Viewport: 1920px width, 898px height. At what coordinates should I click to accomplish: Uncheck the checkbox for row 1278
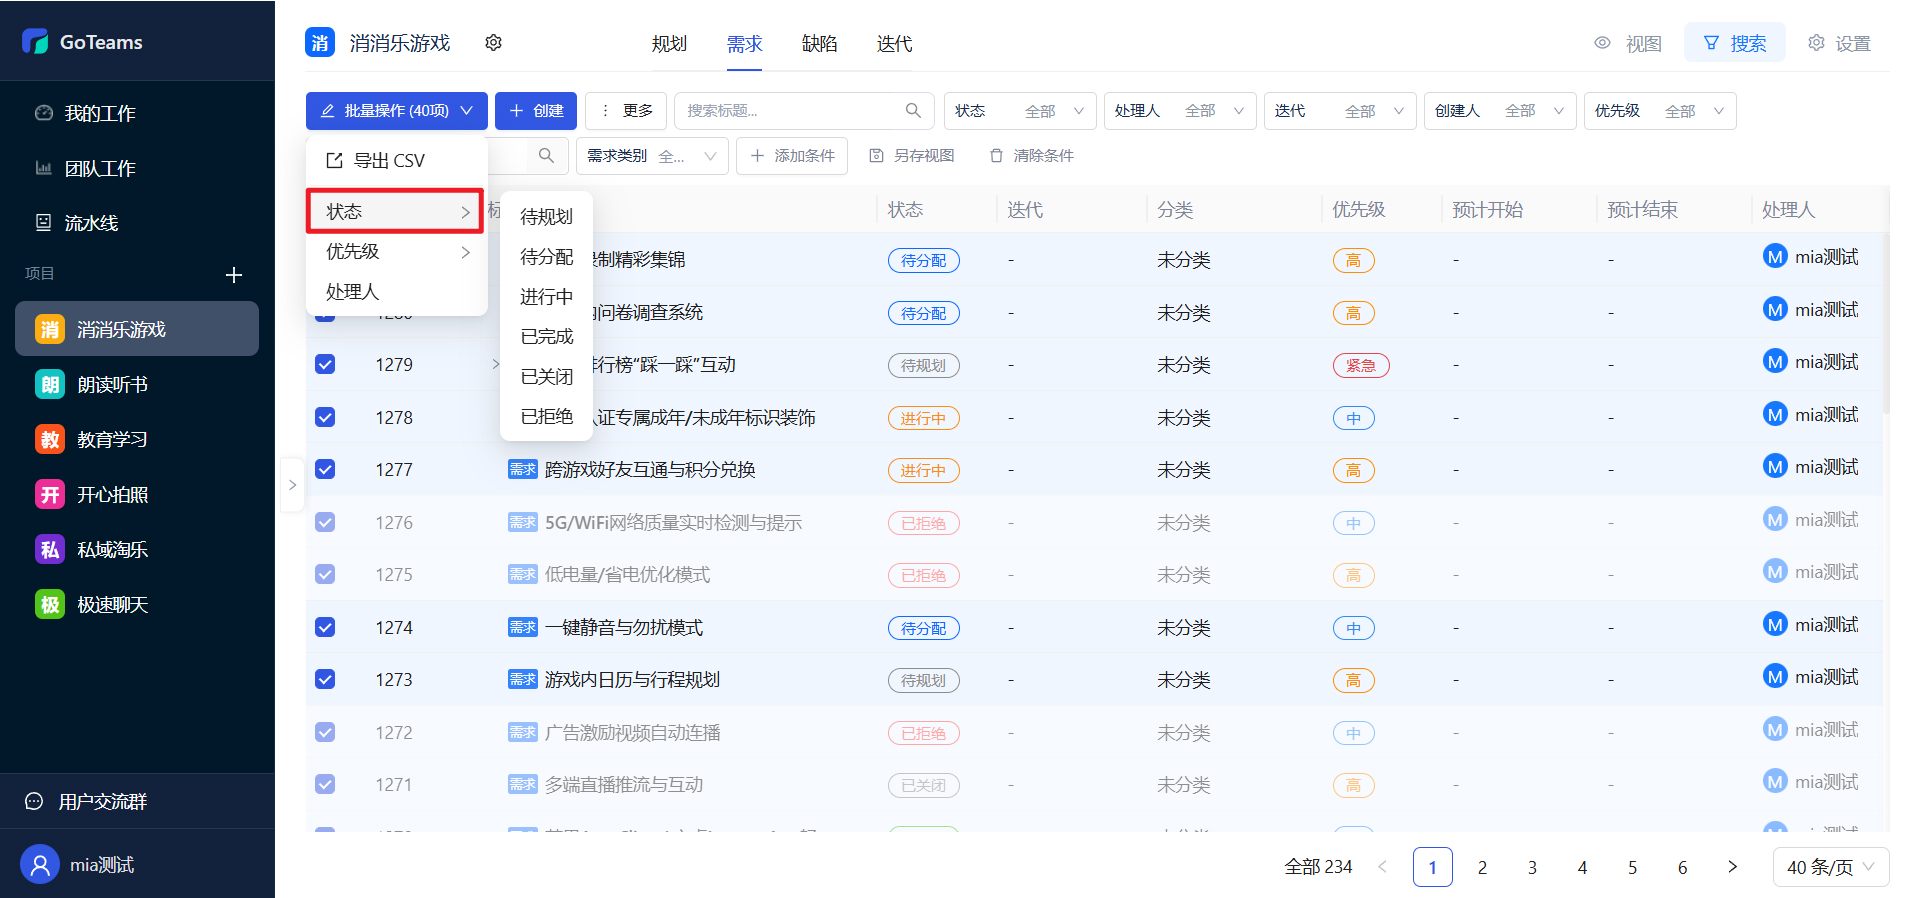point(325,417)
